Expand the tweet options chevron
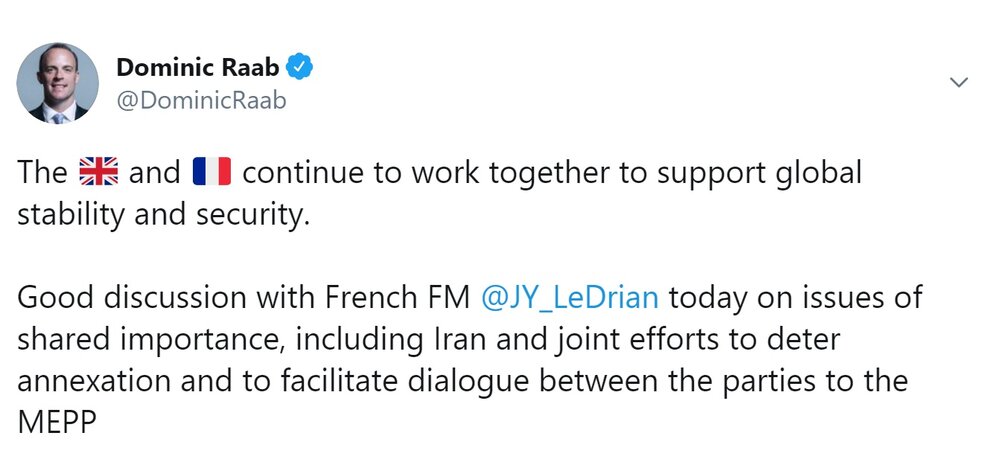The width and height of the screenshot is (1000, 459). tap(959, 82)
